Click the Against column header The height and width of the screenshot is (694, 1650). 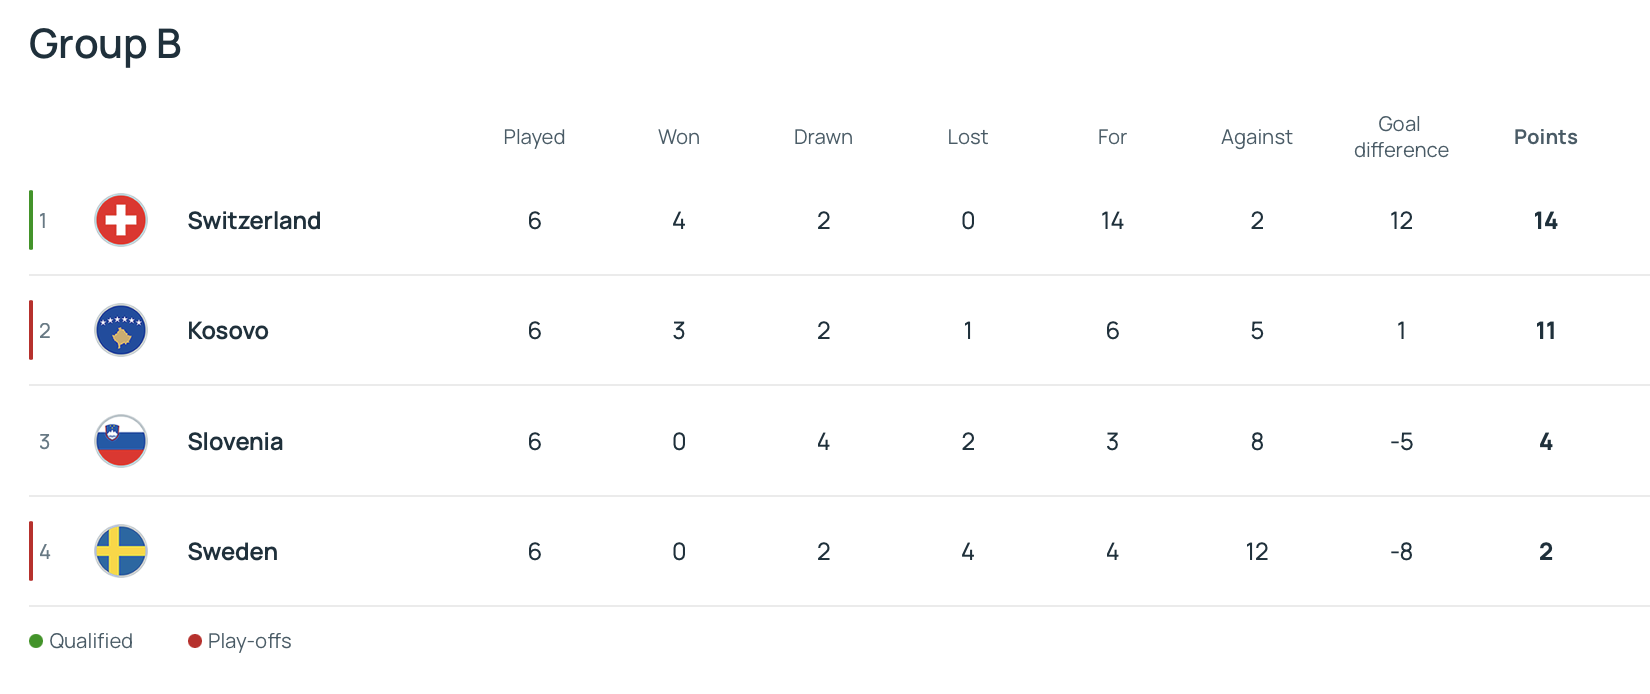click(x=1256, y=137)
